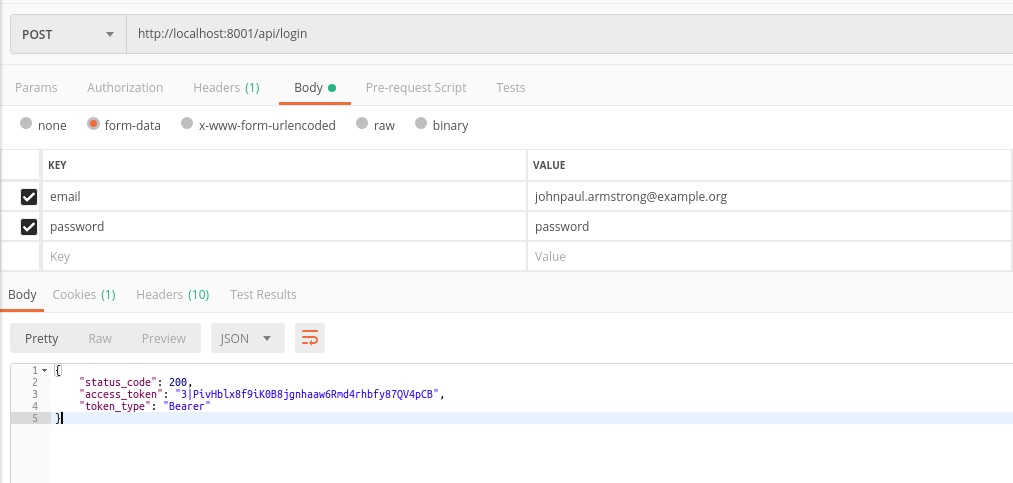The image size is (1013, 483).
Task: Uncheck the password row checkbox
Action: point(29,227)
